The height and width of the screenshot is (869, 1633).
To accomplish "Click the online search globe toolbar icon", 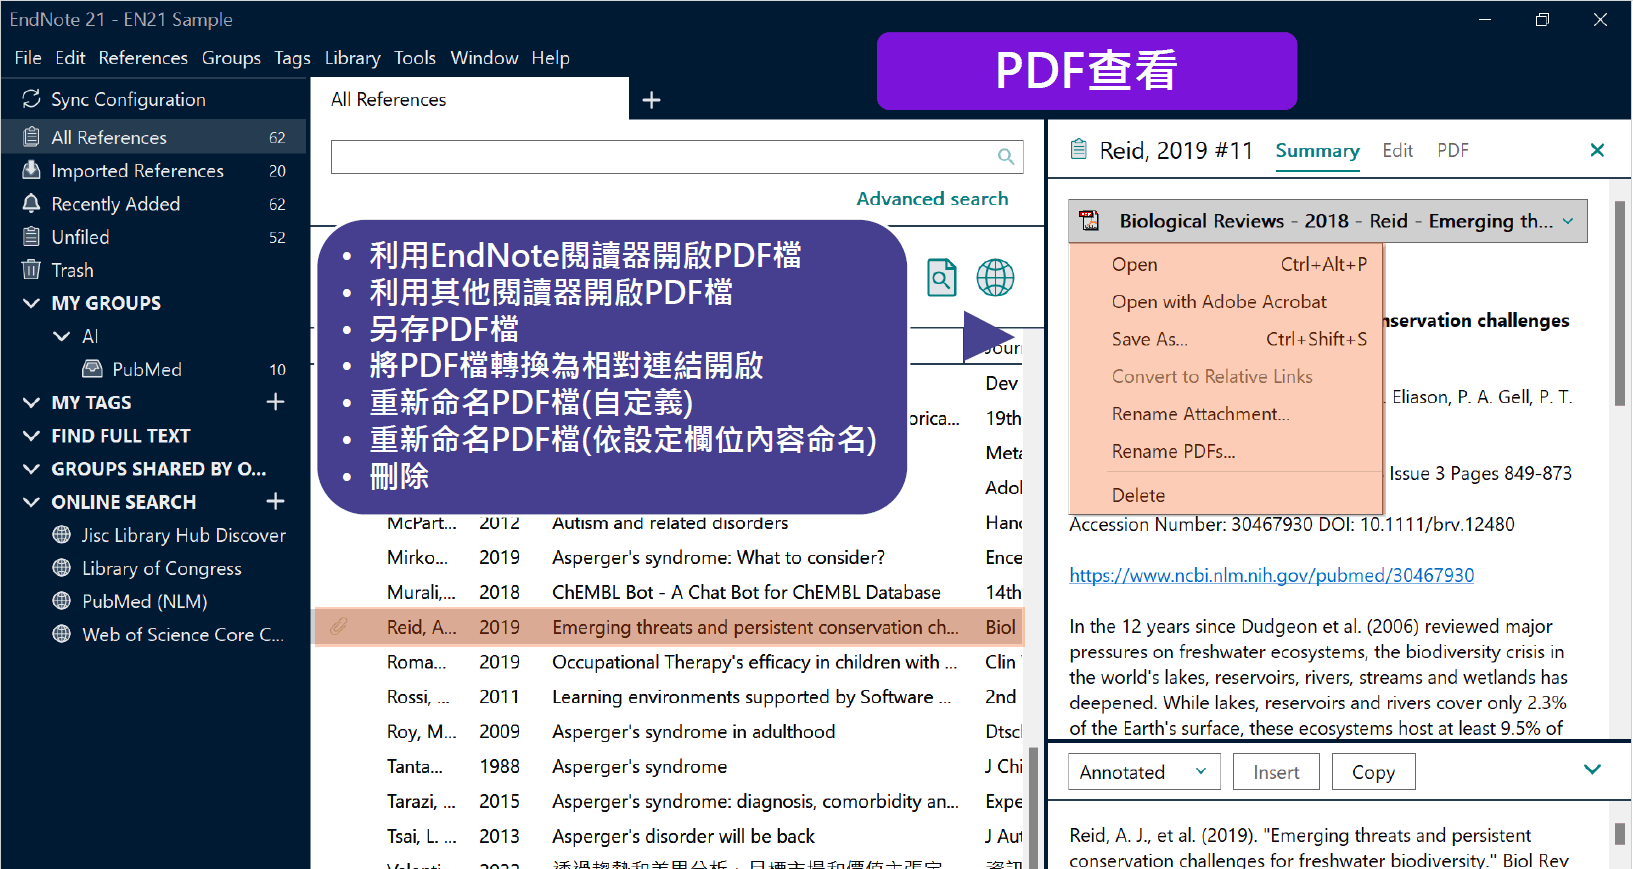I will click(x=995, y=278).
